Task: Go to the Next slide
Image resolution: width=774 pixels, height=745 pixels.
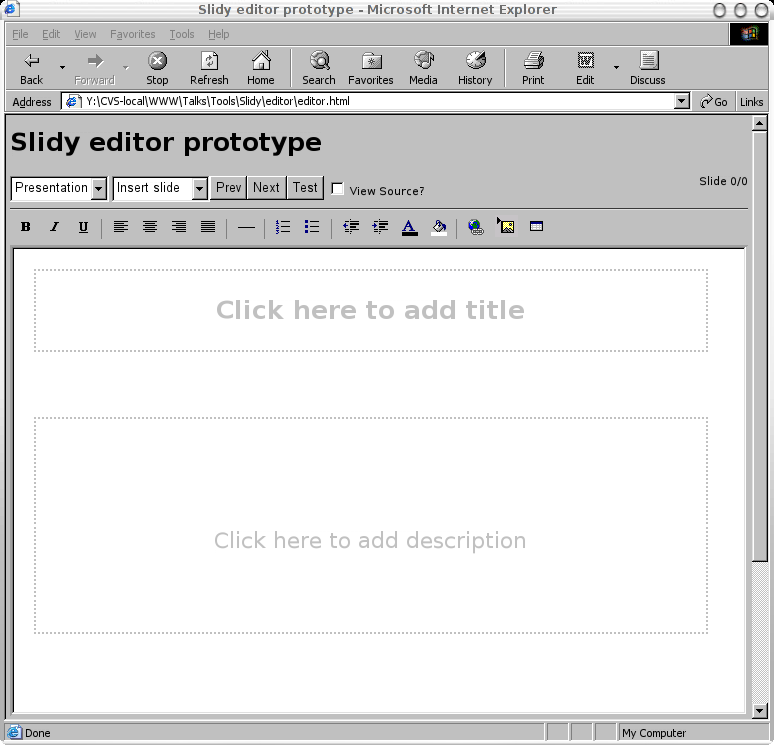Action: [x=266, y=187]
